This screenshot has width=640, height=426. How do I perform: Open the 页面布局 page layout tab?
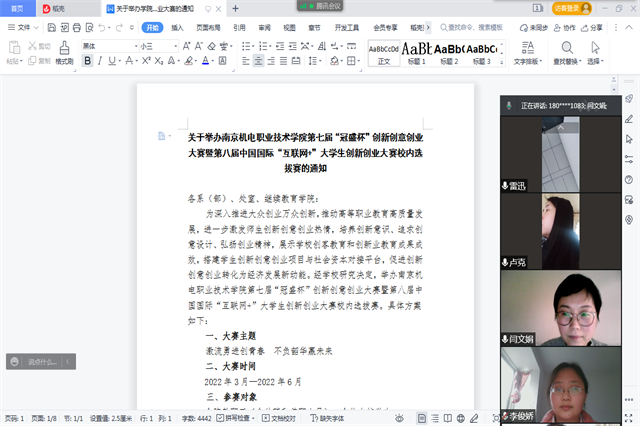pos(208,28)
